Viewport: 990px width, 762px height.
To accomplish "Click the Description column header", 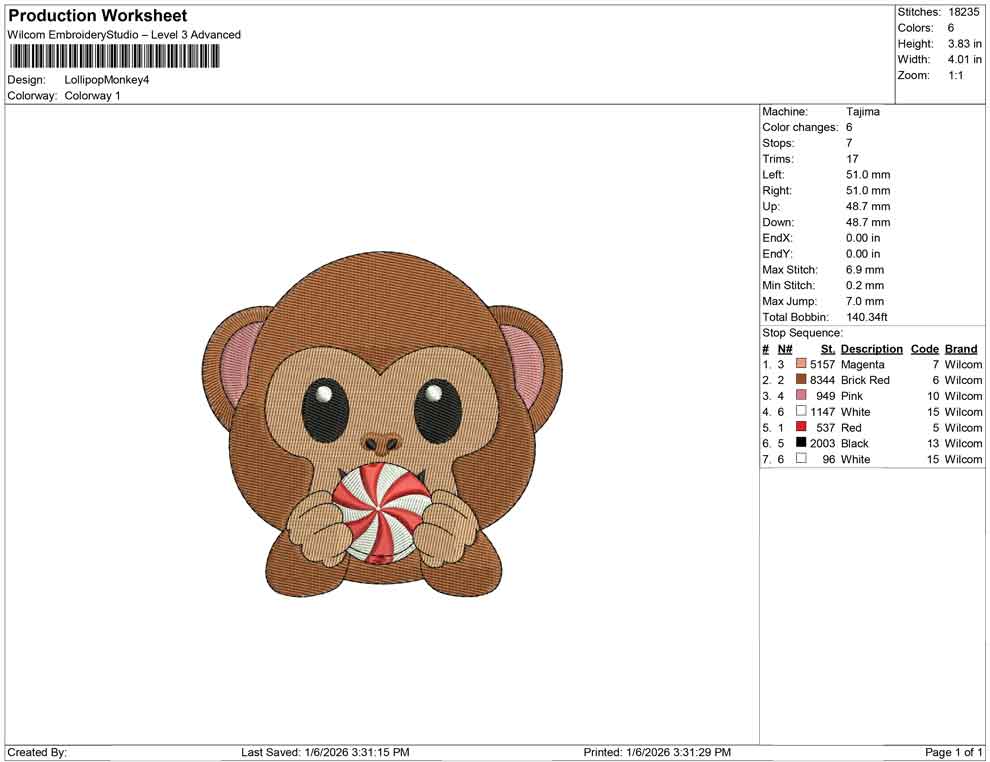I will (x=871, y=348).
